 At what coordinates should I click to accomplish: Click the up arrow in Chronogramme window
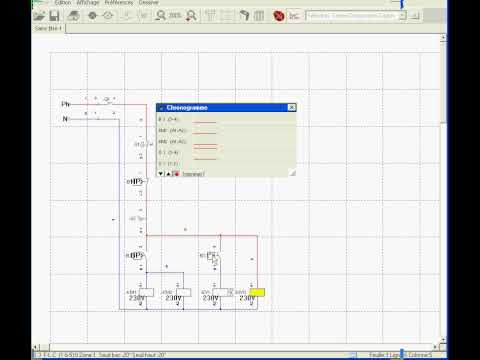(x=168, y=174)
